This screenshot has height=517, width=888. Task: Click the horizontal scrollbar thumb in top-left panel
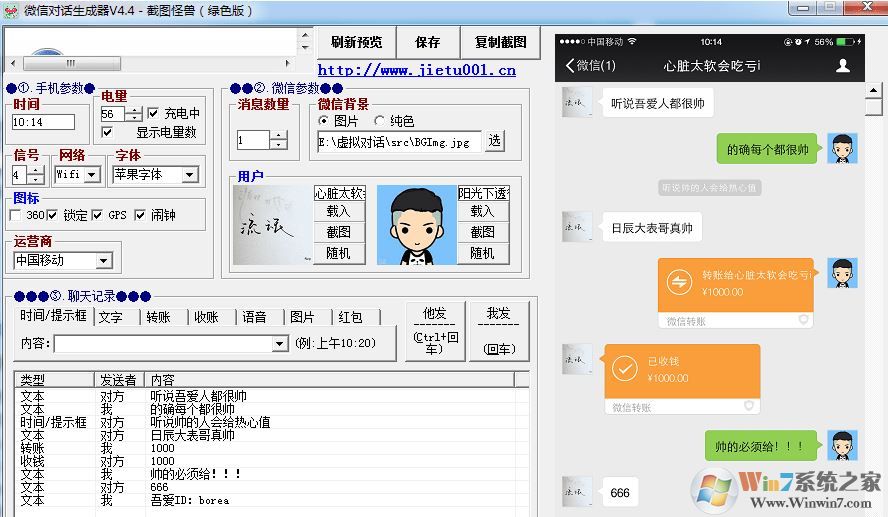coord(70,63)
